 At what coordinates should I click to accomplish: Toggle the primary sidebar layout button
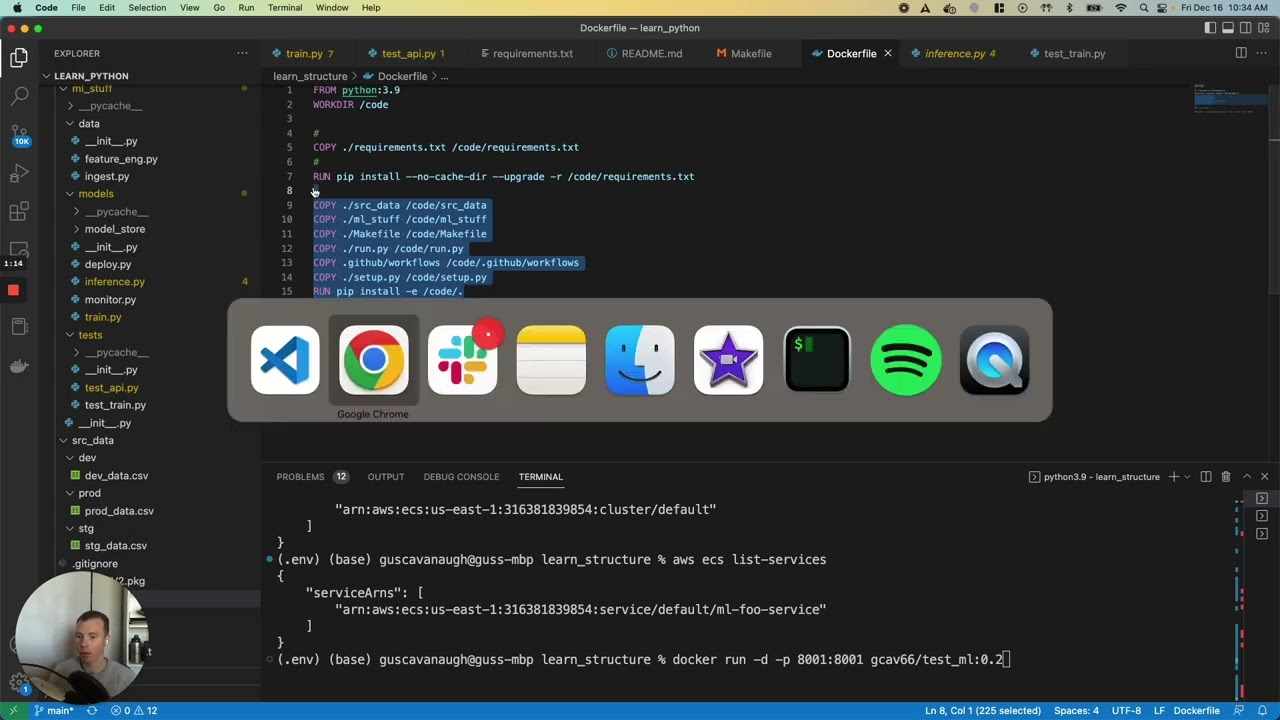[1211, 28]
